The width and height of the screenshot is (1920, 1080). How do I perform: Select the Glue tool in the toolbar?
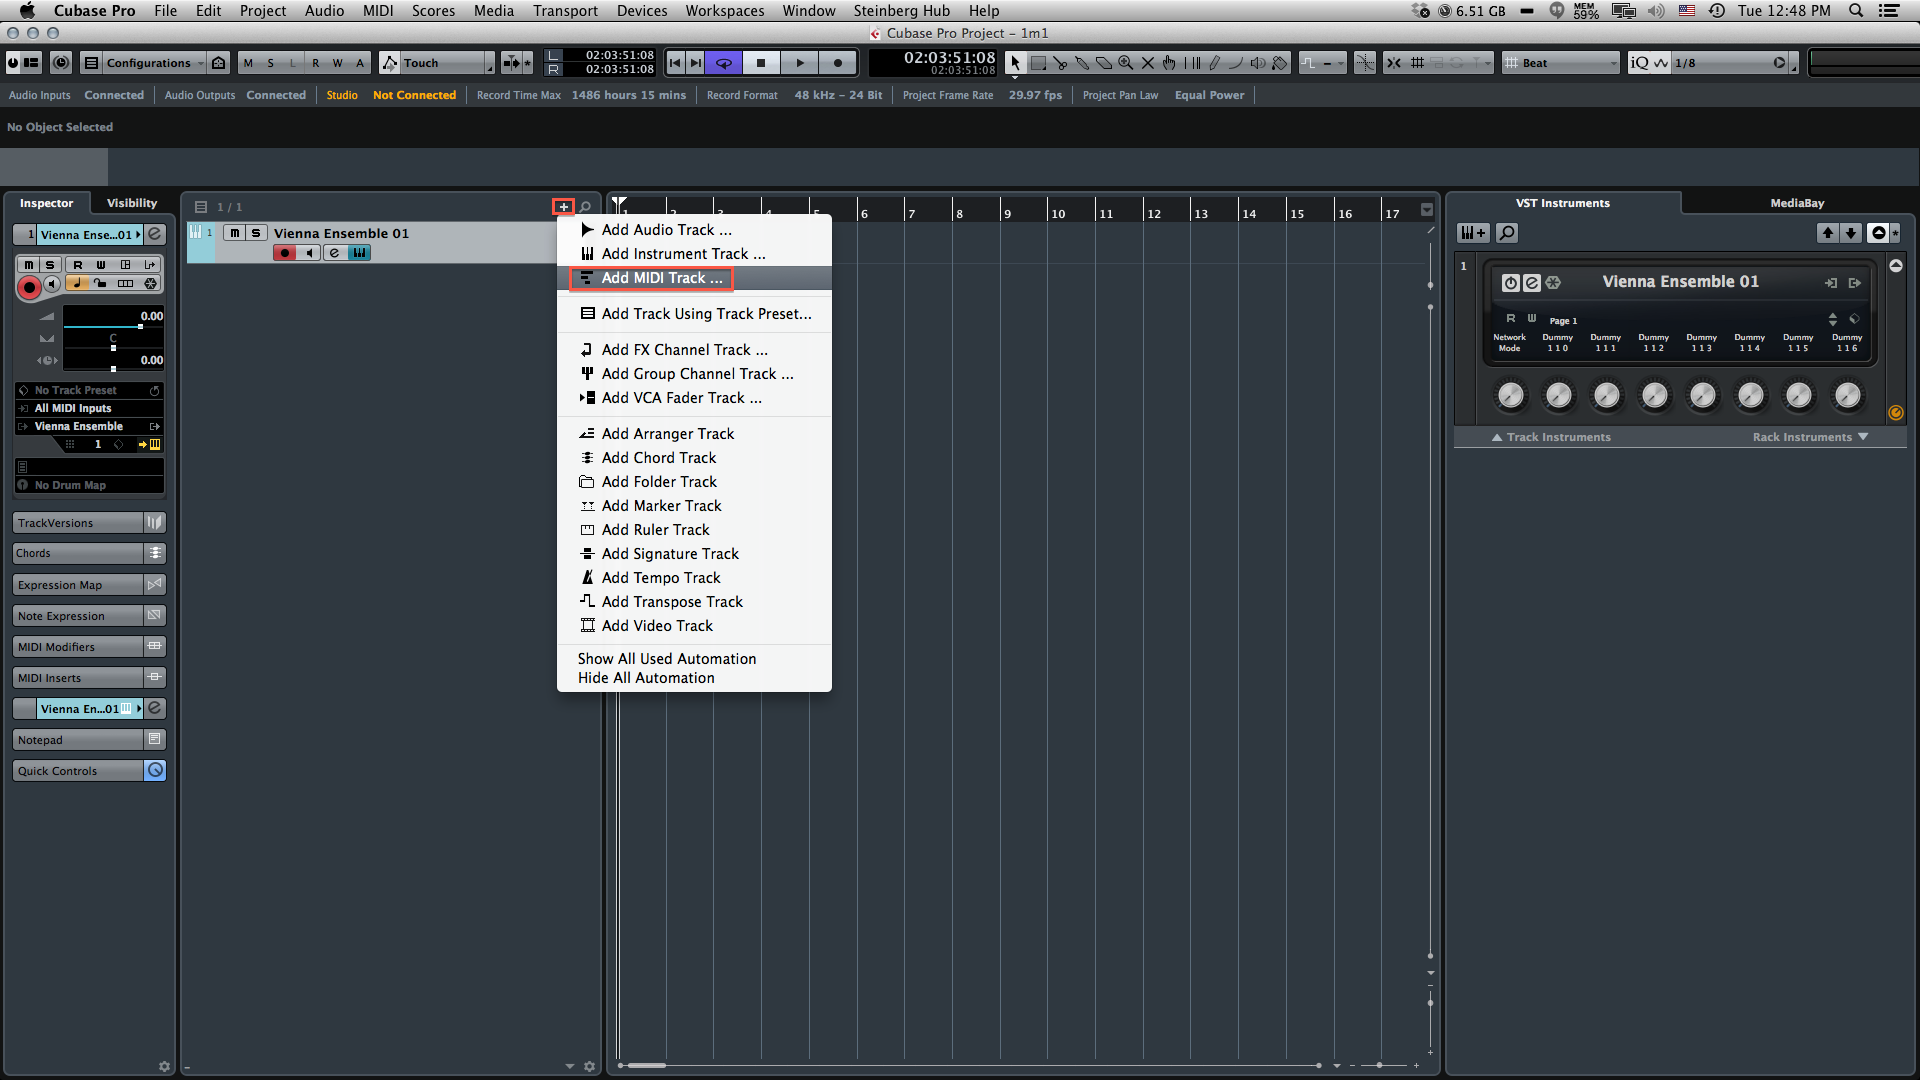1082,62
